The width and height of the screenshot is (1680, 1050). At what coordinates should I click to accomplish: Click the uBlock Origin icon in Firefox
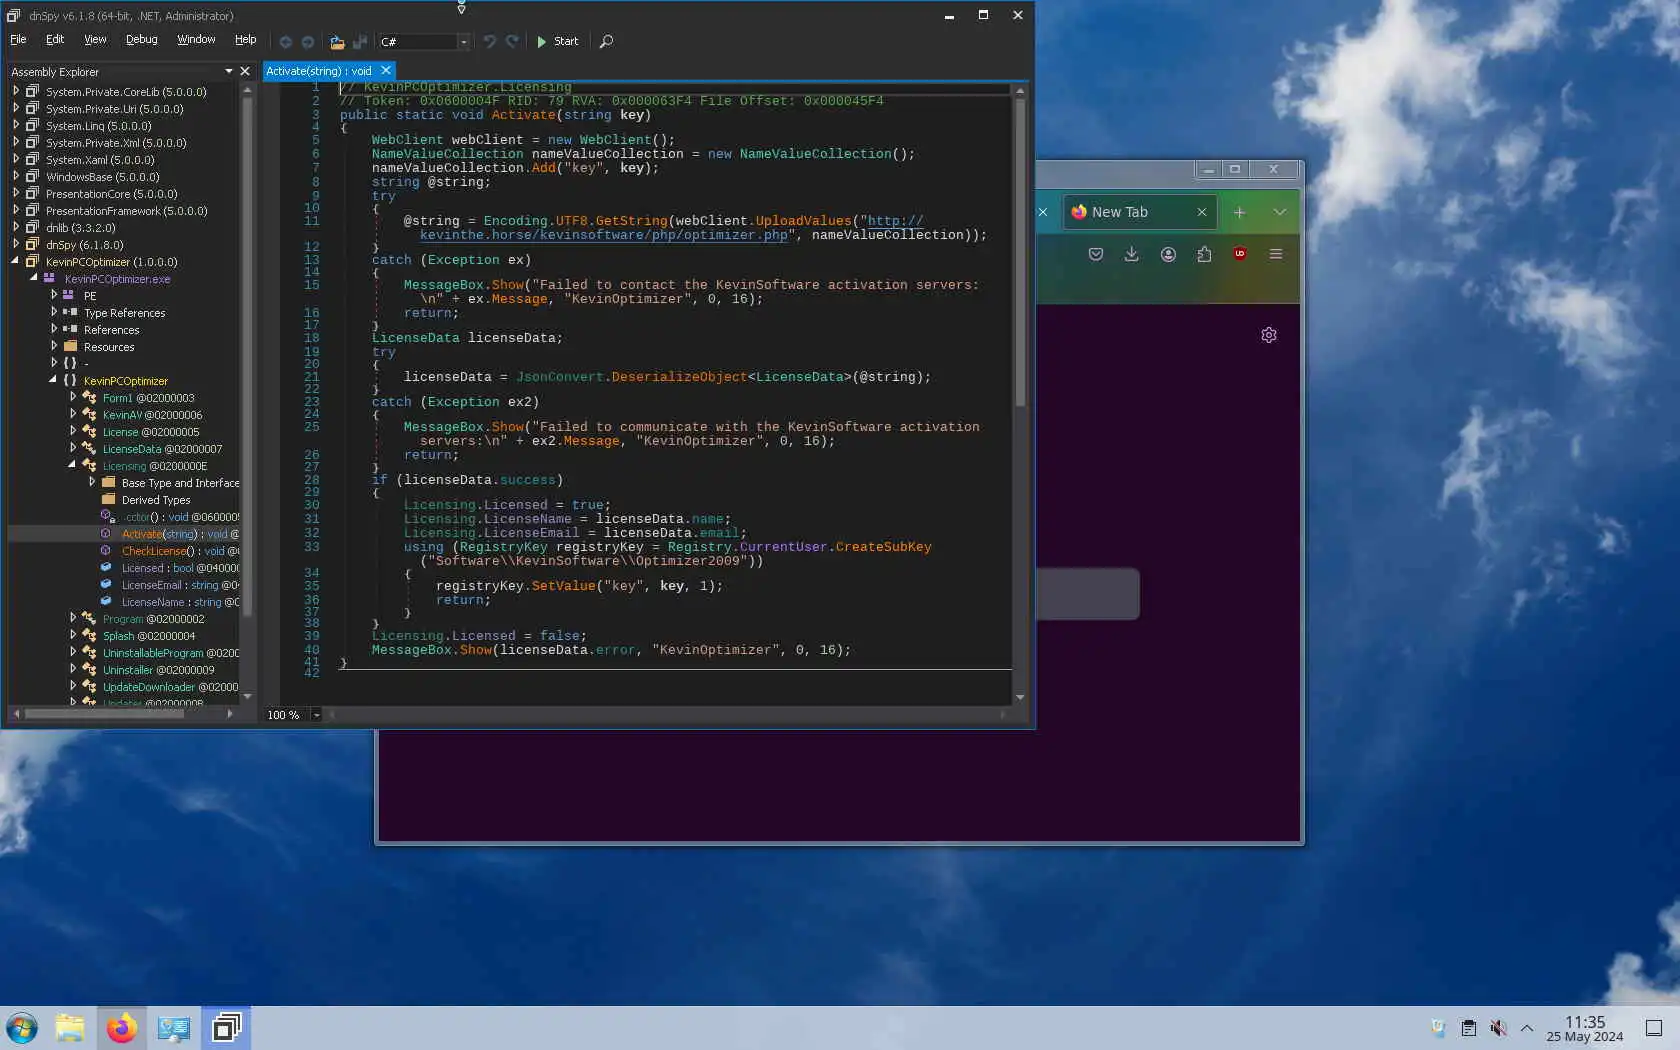(x=1240, y=254)
